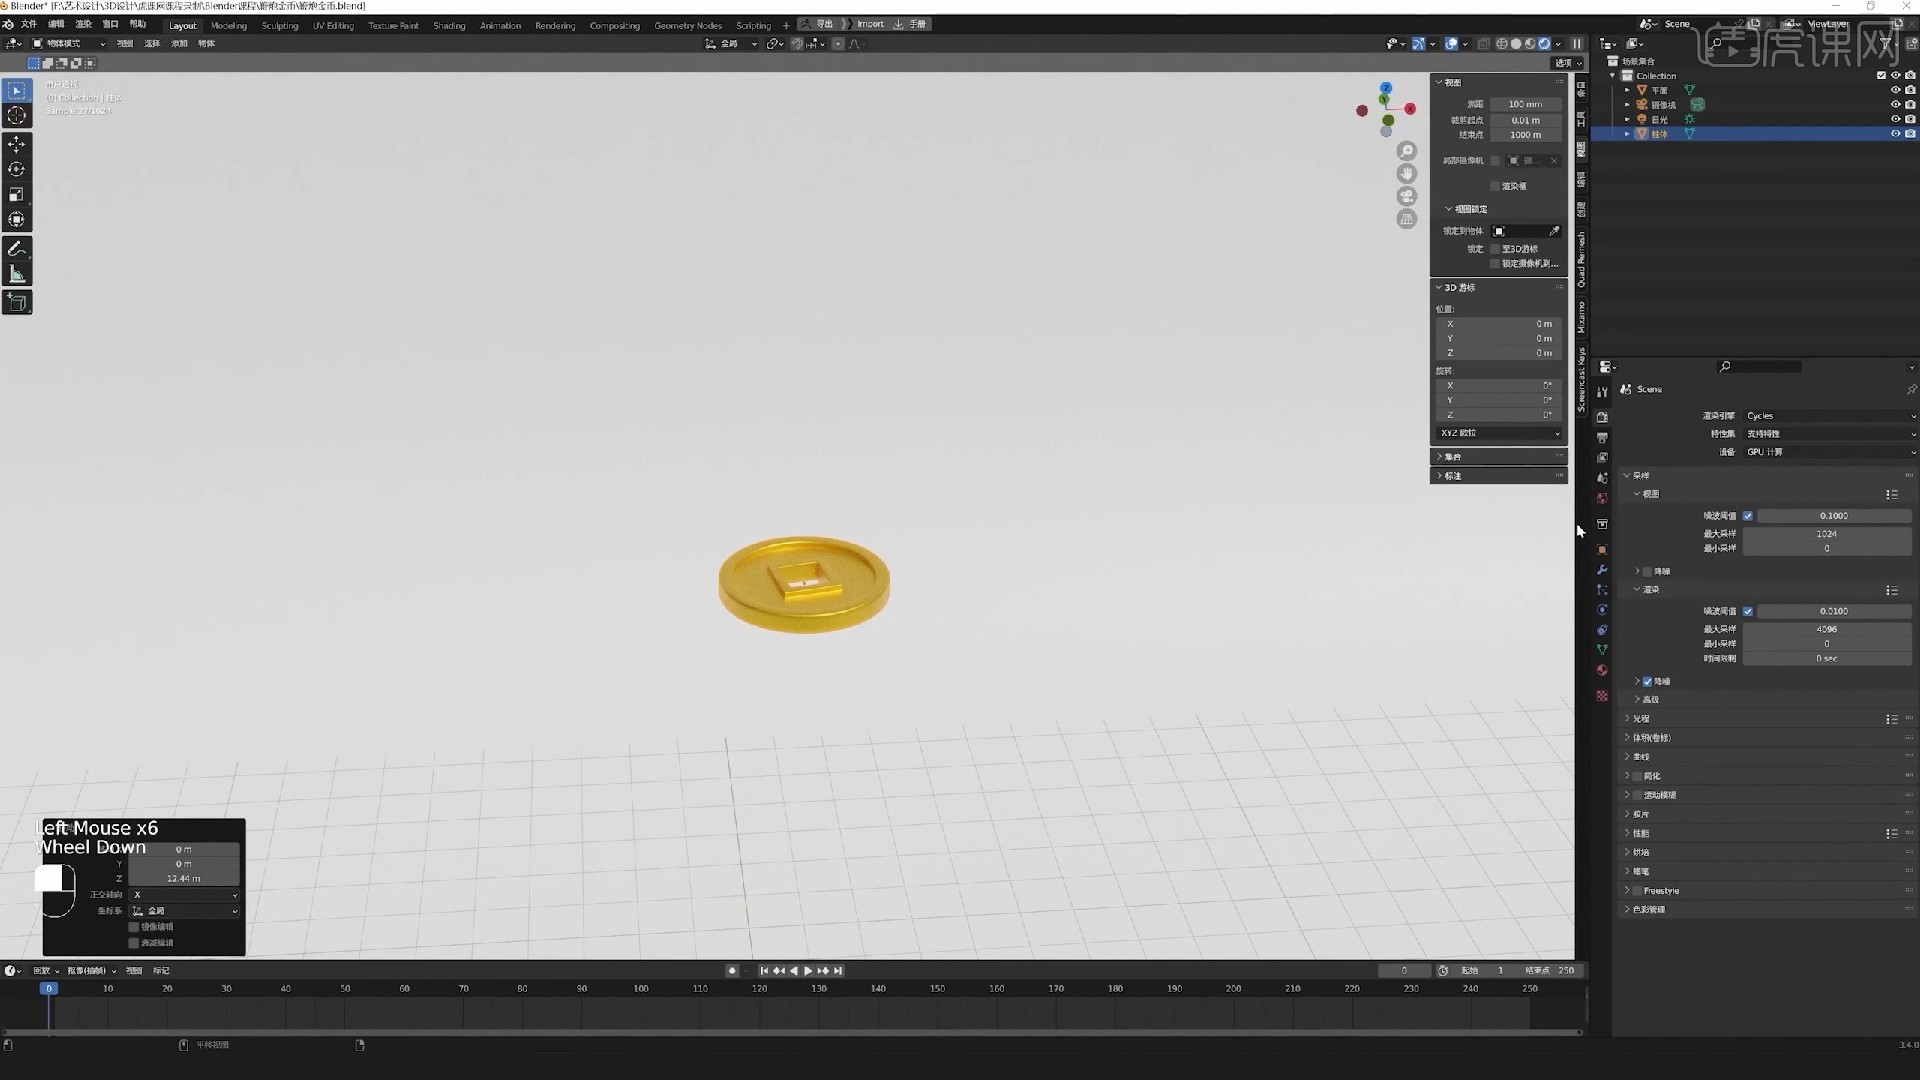The height and width of the screenshot is (1080, 1920).
Task: Pin the properties editor context
Action: click(1911, 389)
